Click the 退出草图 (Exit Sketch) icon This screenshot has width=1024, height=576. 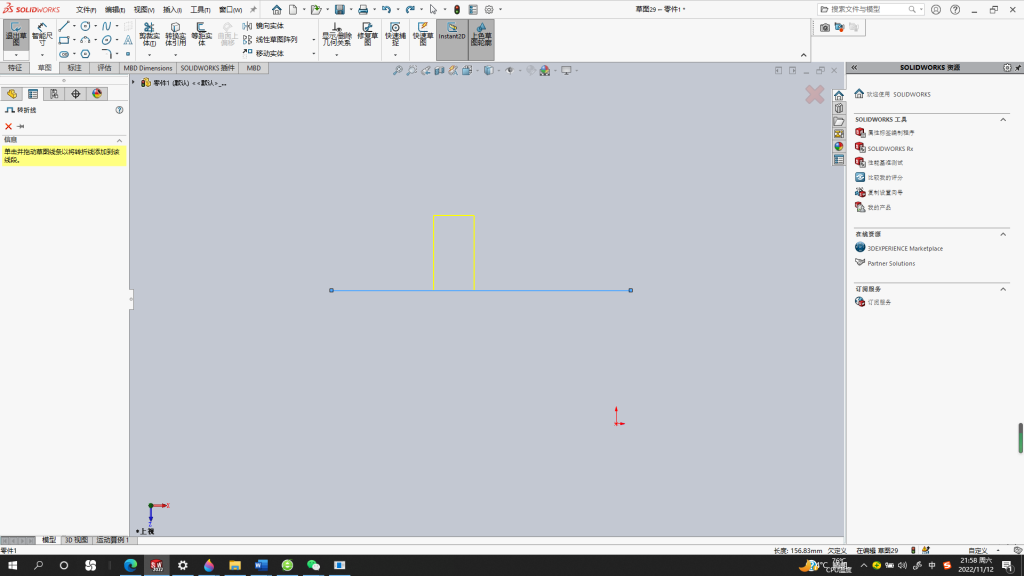pos(16,35)
